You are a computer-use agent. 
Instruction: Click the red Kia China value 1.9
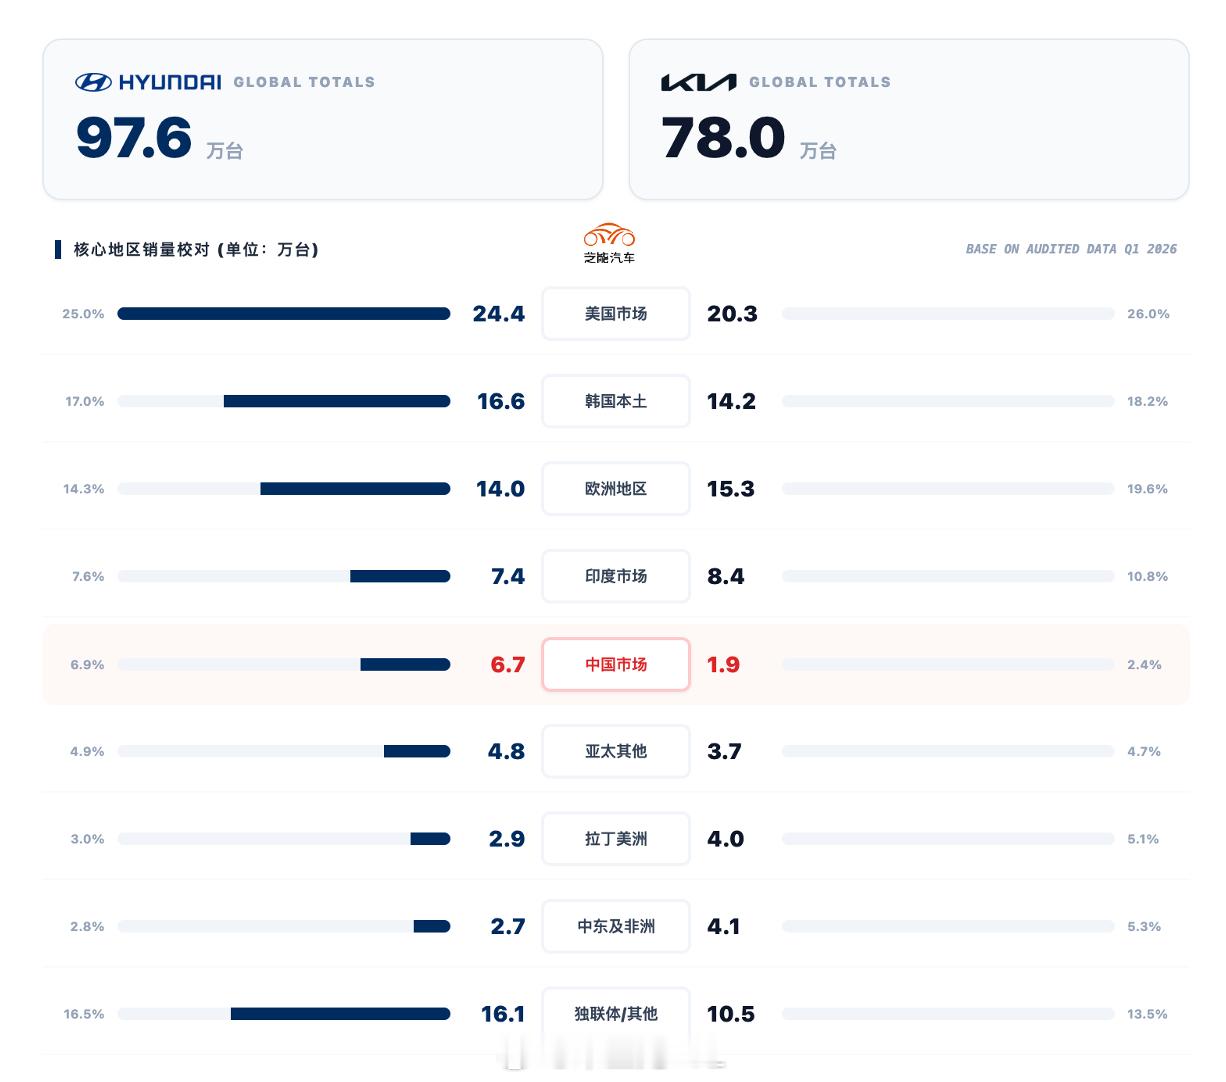(723, 664)
